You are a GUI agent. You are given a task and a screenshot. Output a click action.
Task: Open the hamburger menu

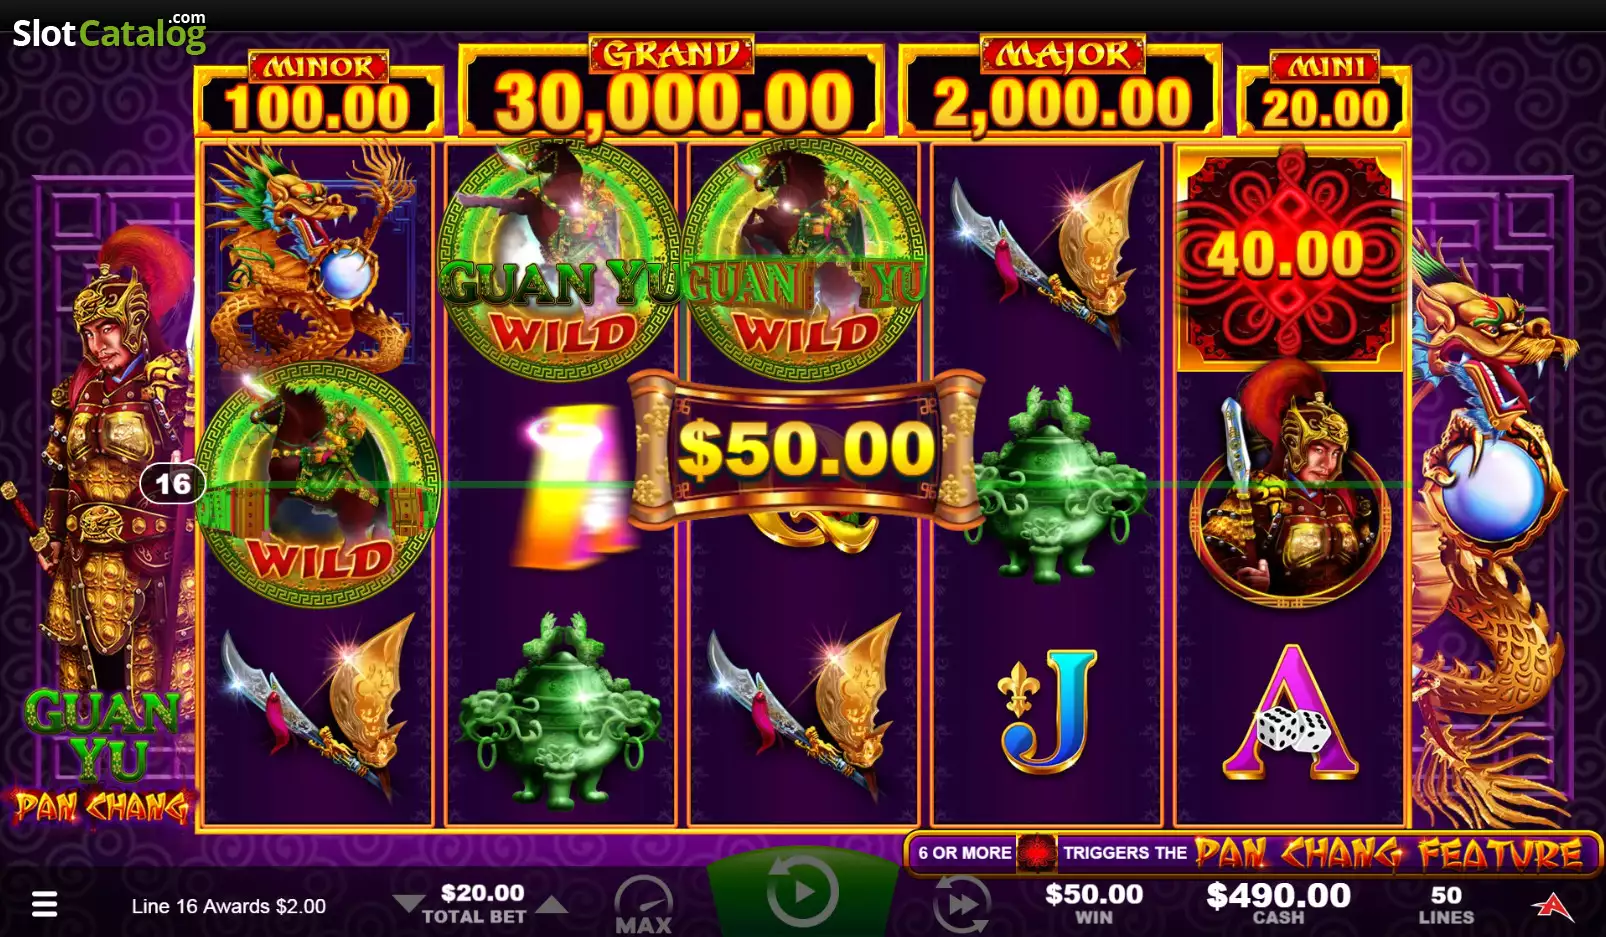pos(44,905)
